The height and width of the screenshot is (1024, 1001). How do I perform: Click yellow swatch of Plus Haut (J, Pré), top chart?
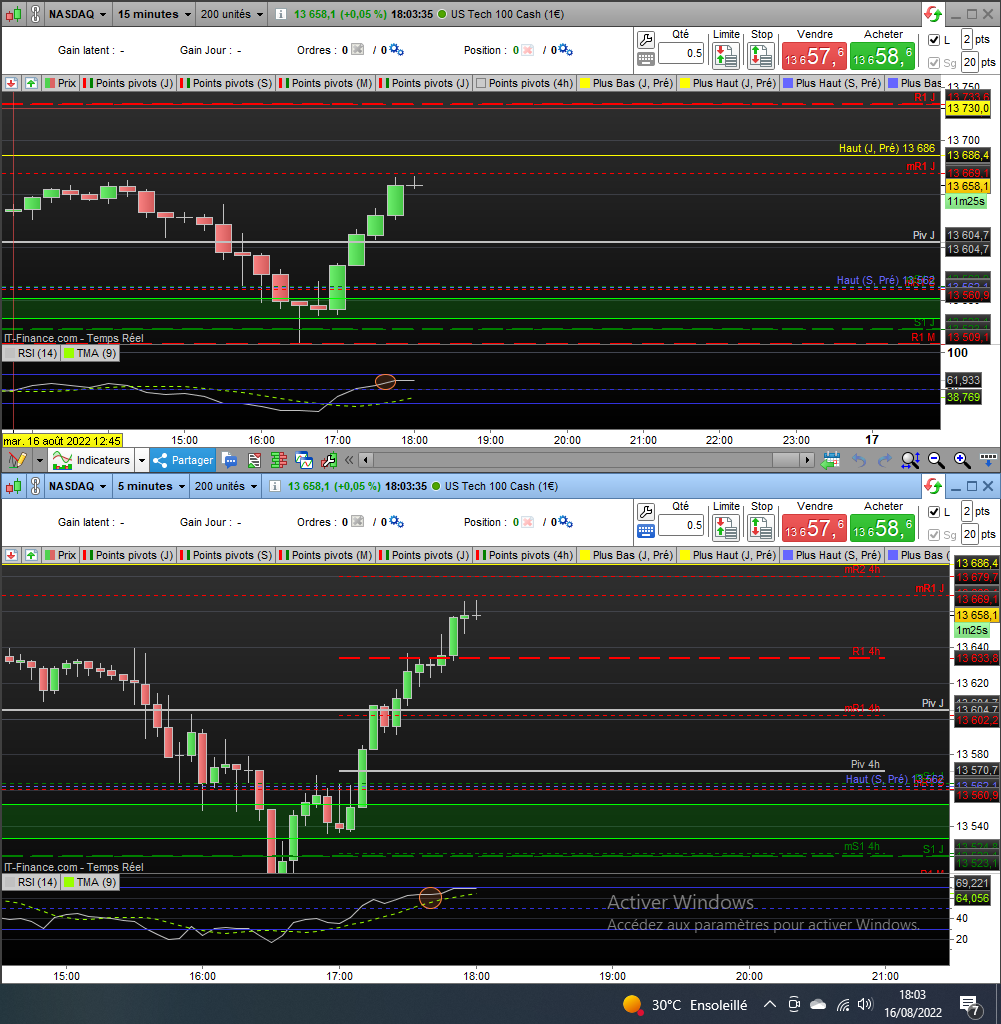[685, 83]
